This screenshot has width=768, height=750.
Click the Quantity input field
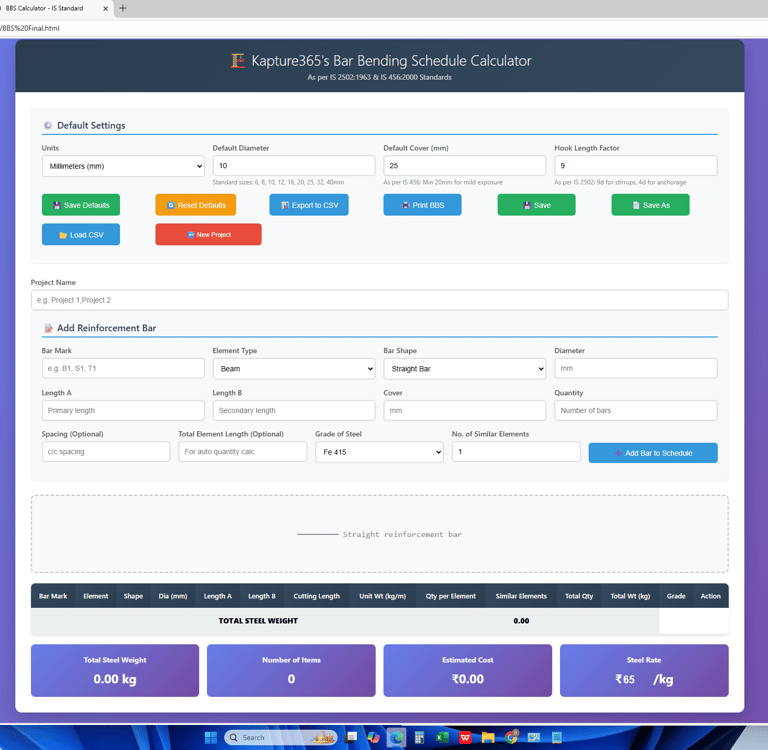(x=636, y=411)
